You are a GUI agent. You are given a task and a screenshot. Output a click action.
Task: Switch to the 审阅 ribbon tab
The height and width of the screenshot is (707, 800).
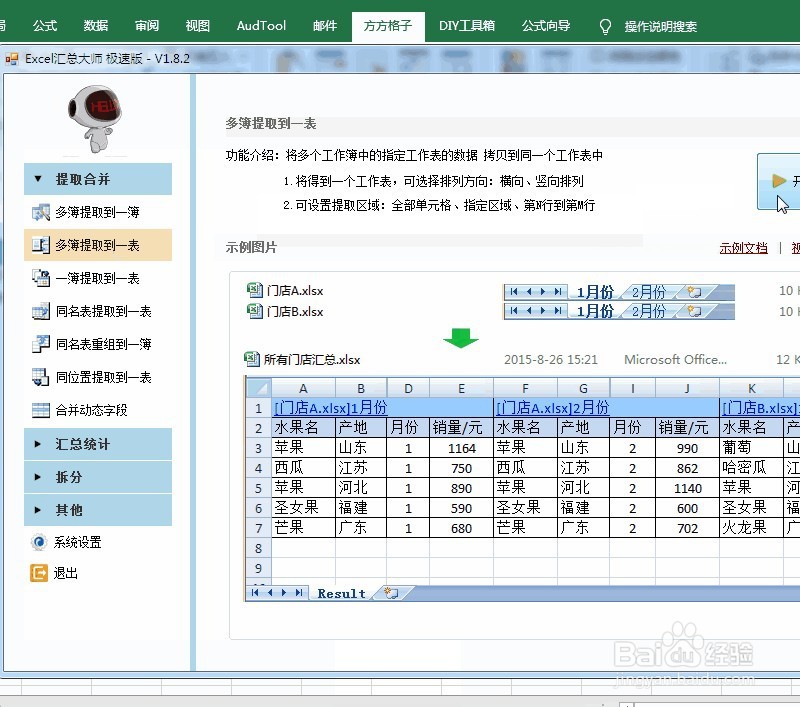point(147,26)
